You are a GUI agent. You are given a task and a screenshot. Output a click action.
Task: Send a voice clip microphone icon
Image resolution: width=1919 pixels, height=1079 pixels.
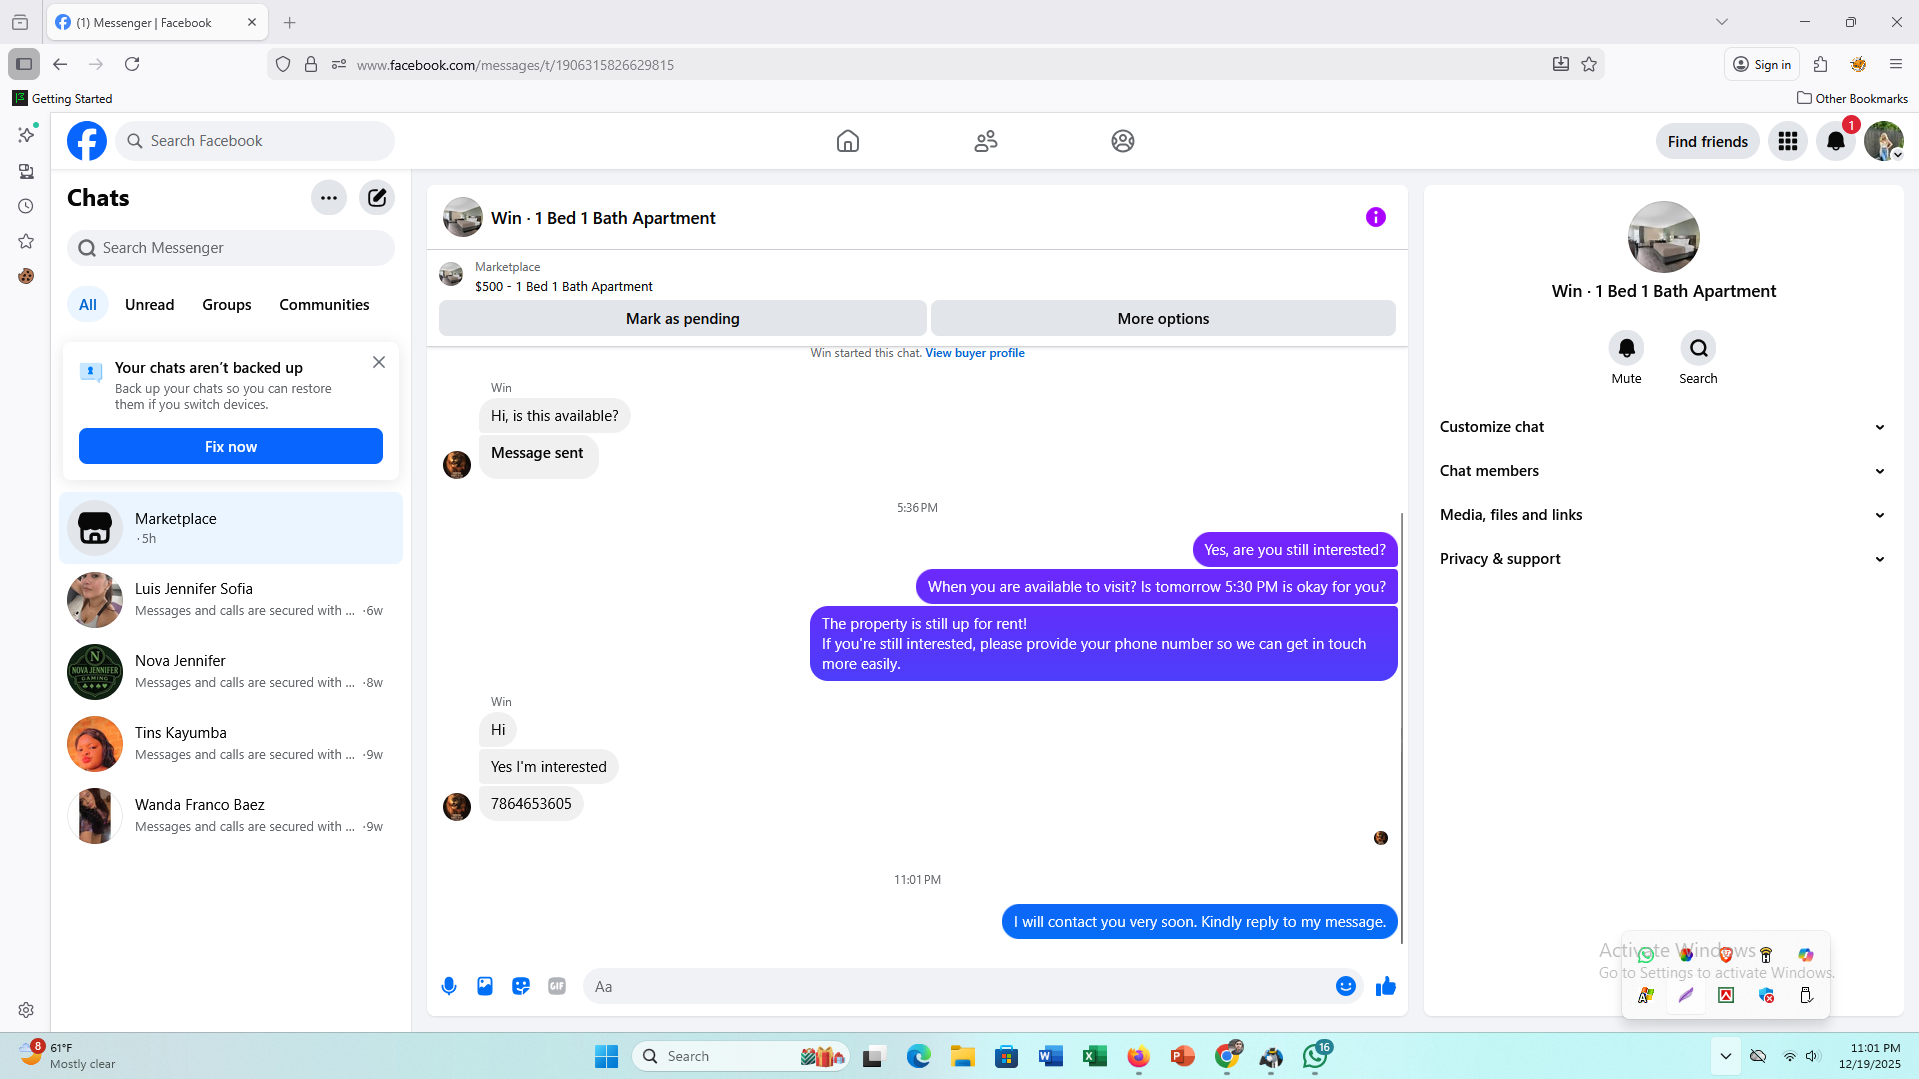click(449, 986)
